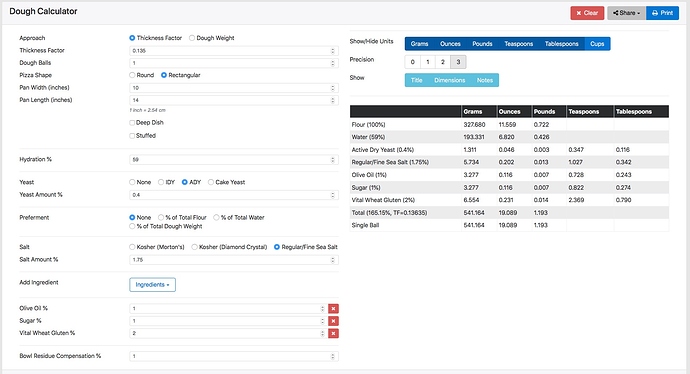This screenshot has height=374, width=690.
Task: Click the 'Water (59%)' row label
Action: tap(368, 137)
